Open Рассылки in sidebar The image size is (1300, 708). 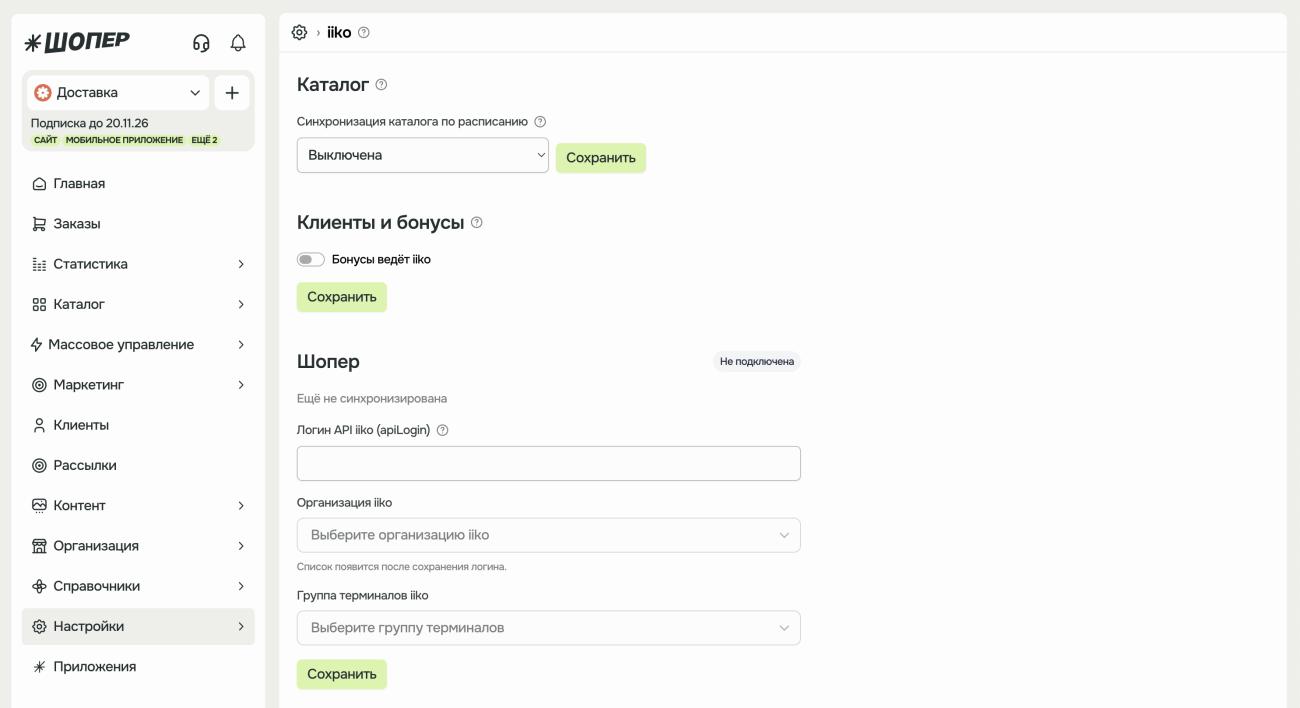(138, 465)
